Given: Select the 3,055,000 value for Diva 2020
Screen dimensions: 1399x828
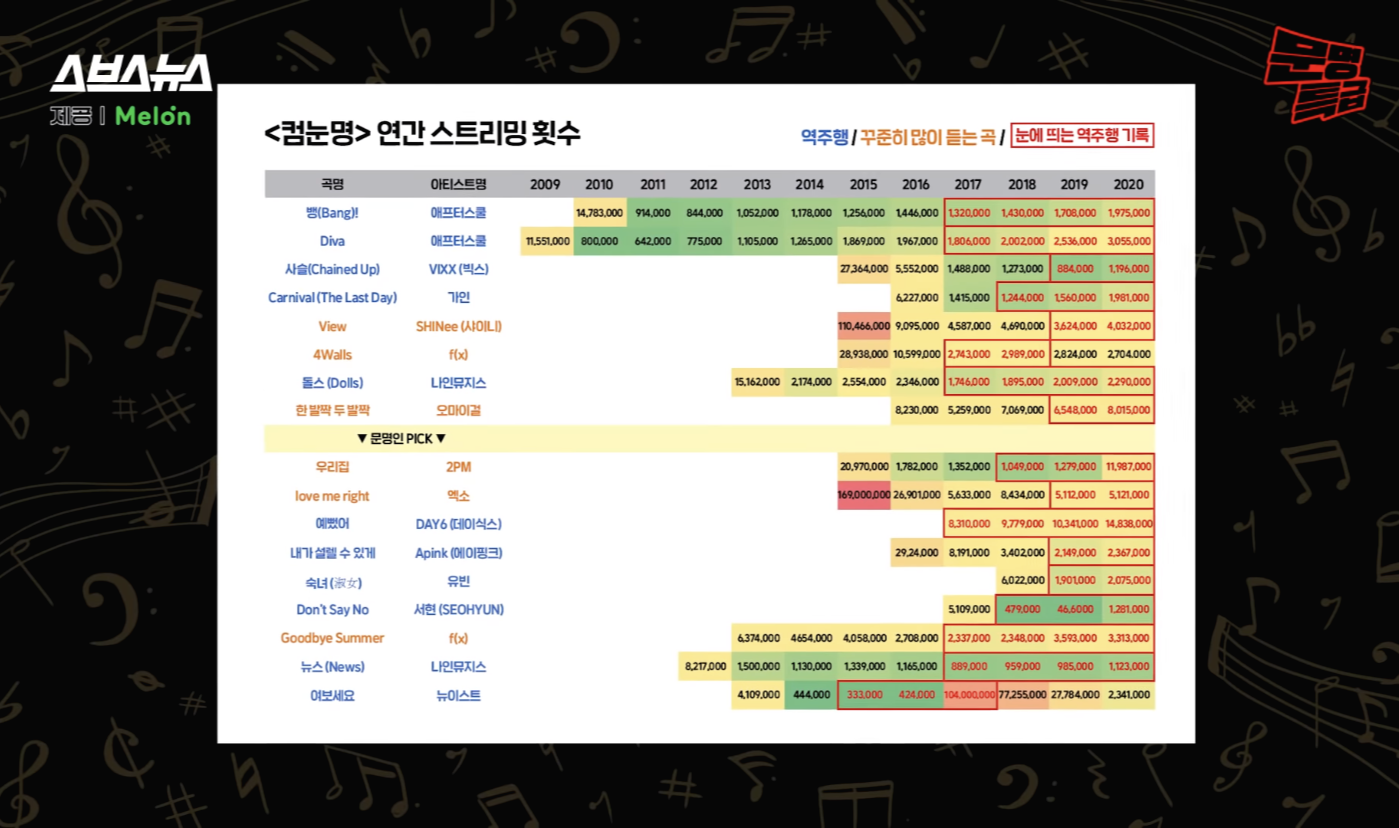Looking at the screenshot, I should (1128, 241).
